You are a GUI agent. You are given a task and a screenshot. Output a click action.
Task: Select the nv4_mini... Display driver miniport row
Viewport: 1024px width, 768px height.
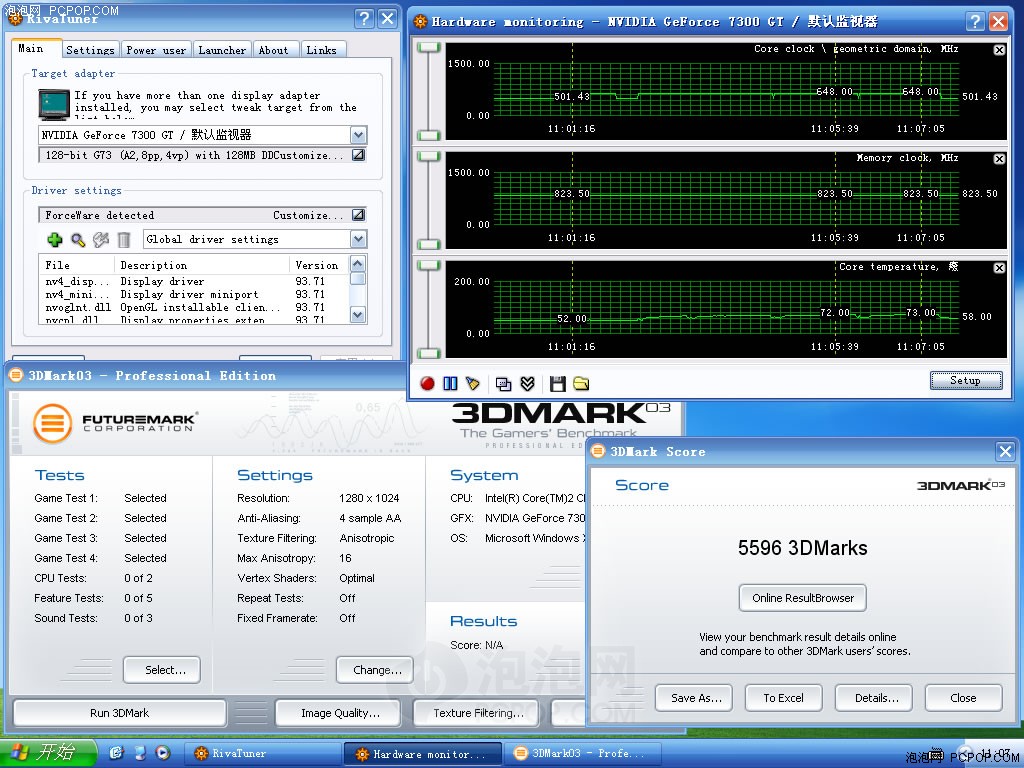194,295
